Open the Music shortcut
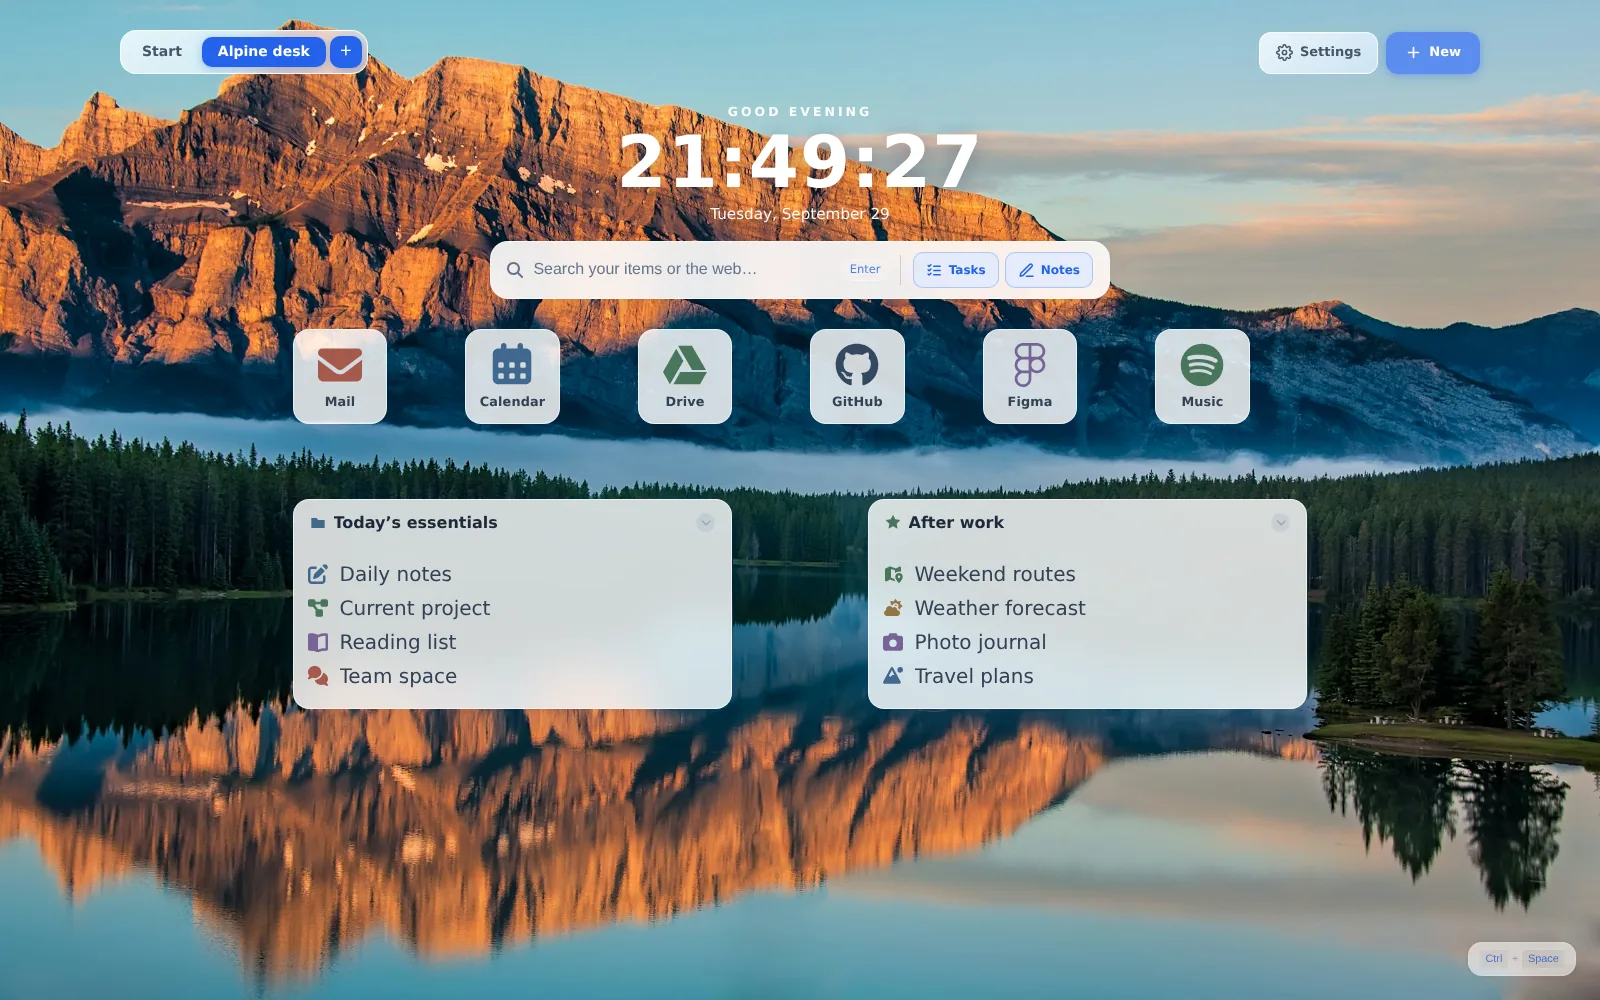The height and width of the screenshot is (1000, 1600). (x=1202, y=376)
